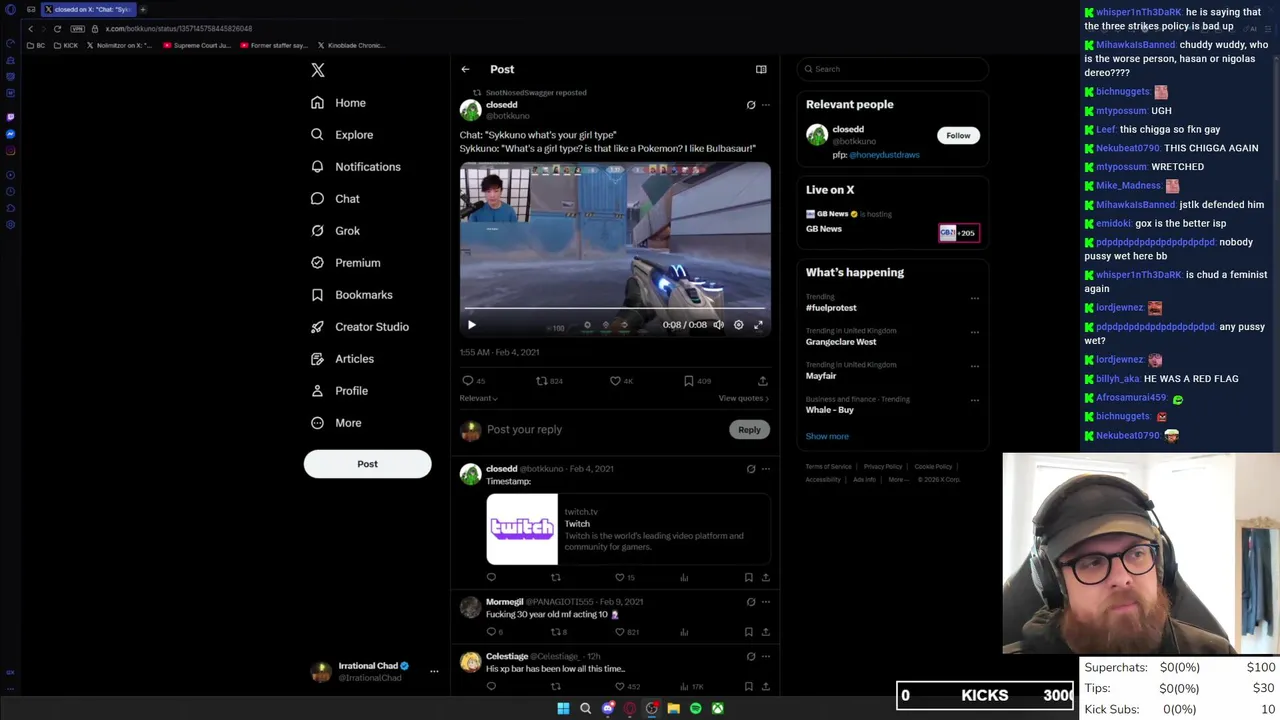Open Notifications in X sidebar
The height and width of the screenshot is (720, 1280).
355,167
